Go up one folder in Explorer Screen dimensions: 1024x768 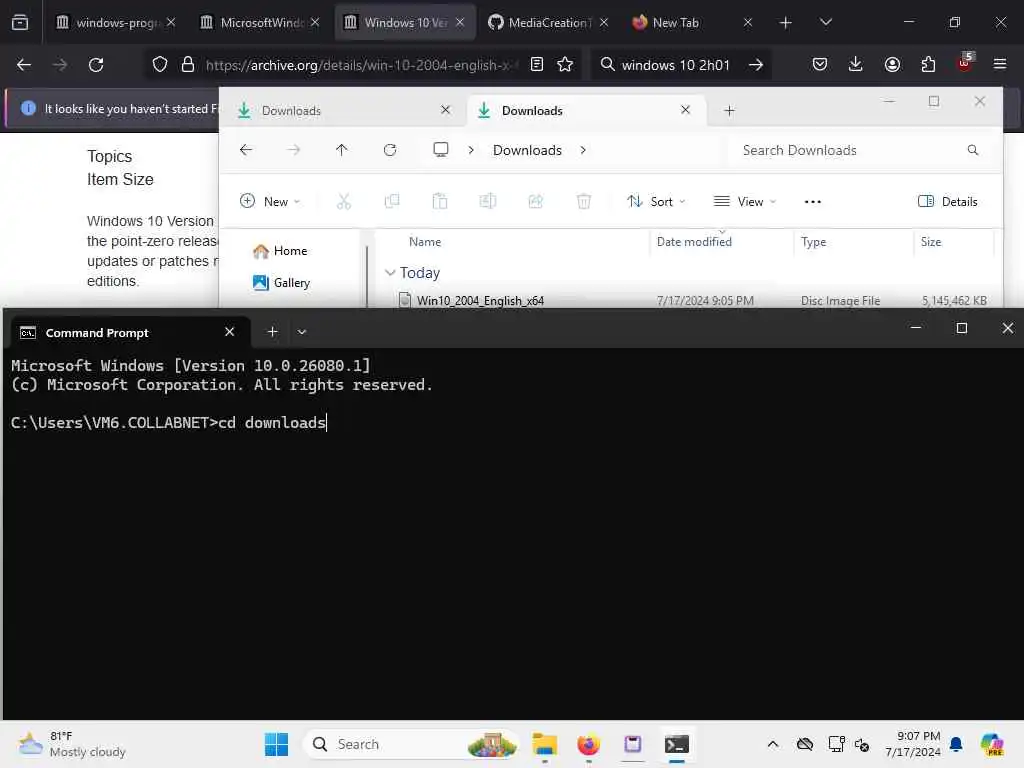point(342,150)
